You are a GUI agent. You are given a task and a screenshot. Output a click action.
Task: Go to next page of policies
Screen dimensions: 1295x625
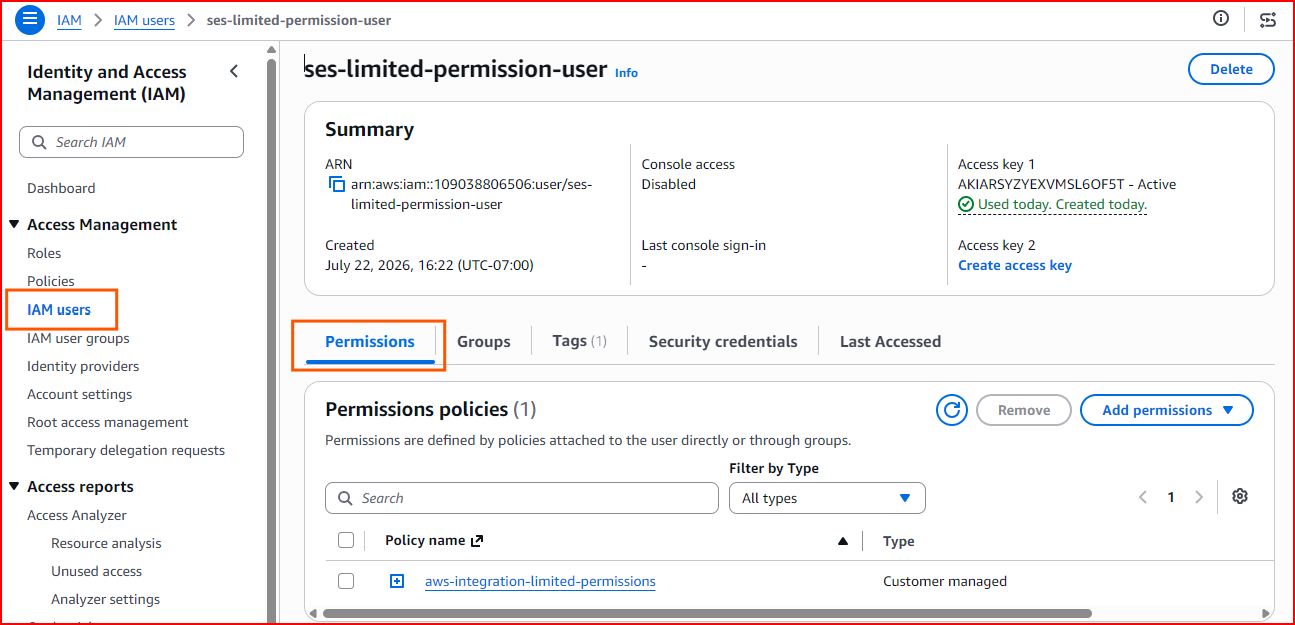click(1199, 497)
